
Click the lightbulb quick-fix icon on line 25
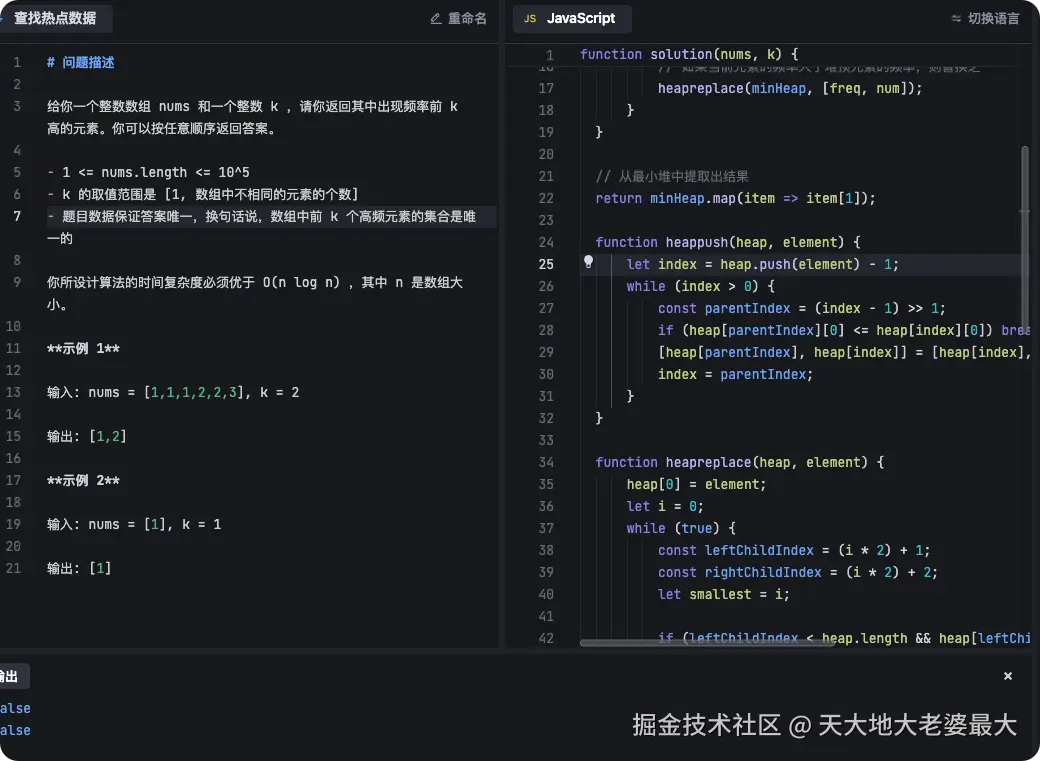[588, 263]
